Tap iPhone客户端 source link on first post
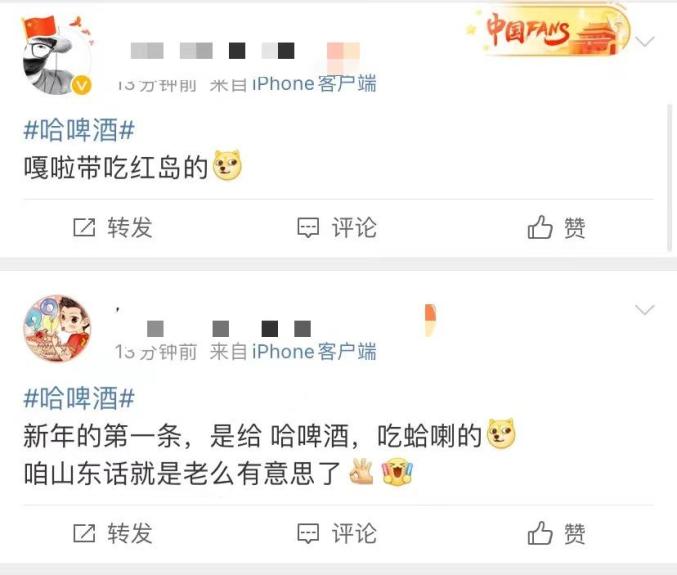 click(x=314, y=84)
